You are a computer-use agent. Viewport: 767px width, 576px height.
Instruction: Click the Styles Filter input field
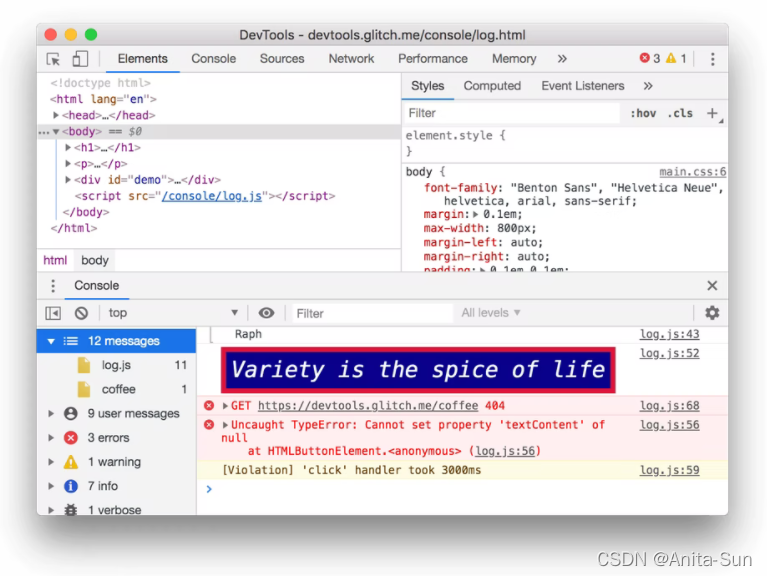[x=512, y=113]
